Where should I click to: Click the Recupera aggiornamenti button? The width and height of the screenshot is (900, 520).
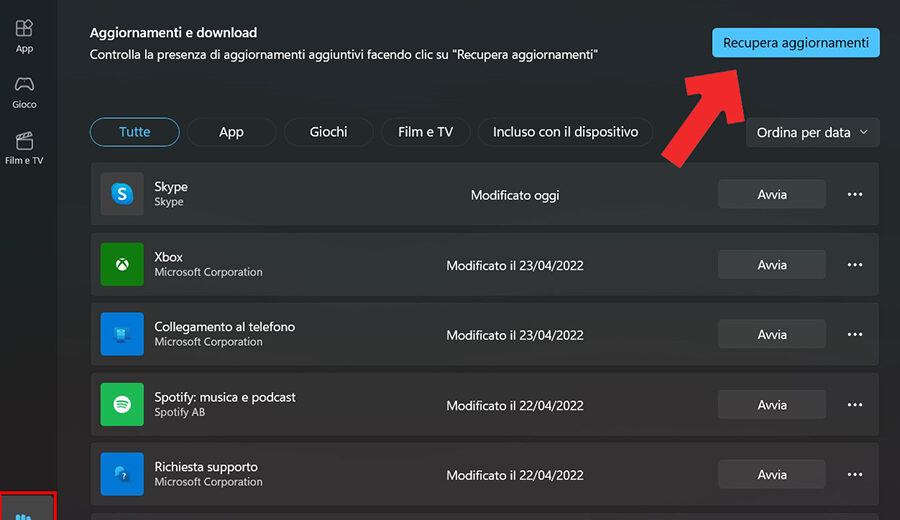coord(795,43)
